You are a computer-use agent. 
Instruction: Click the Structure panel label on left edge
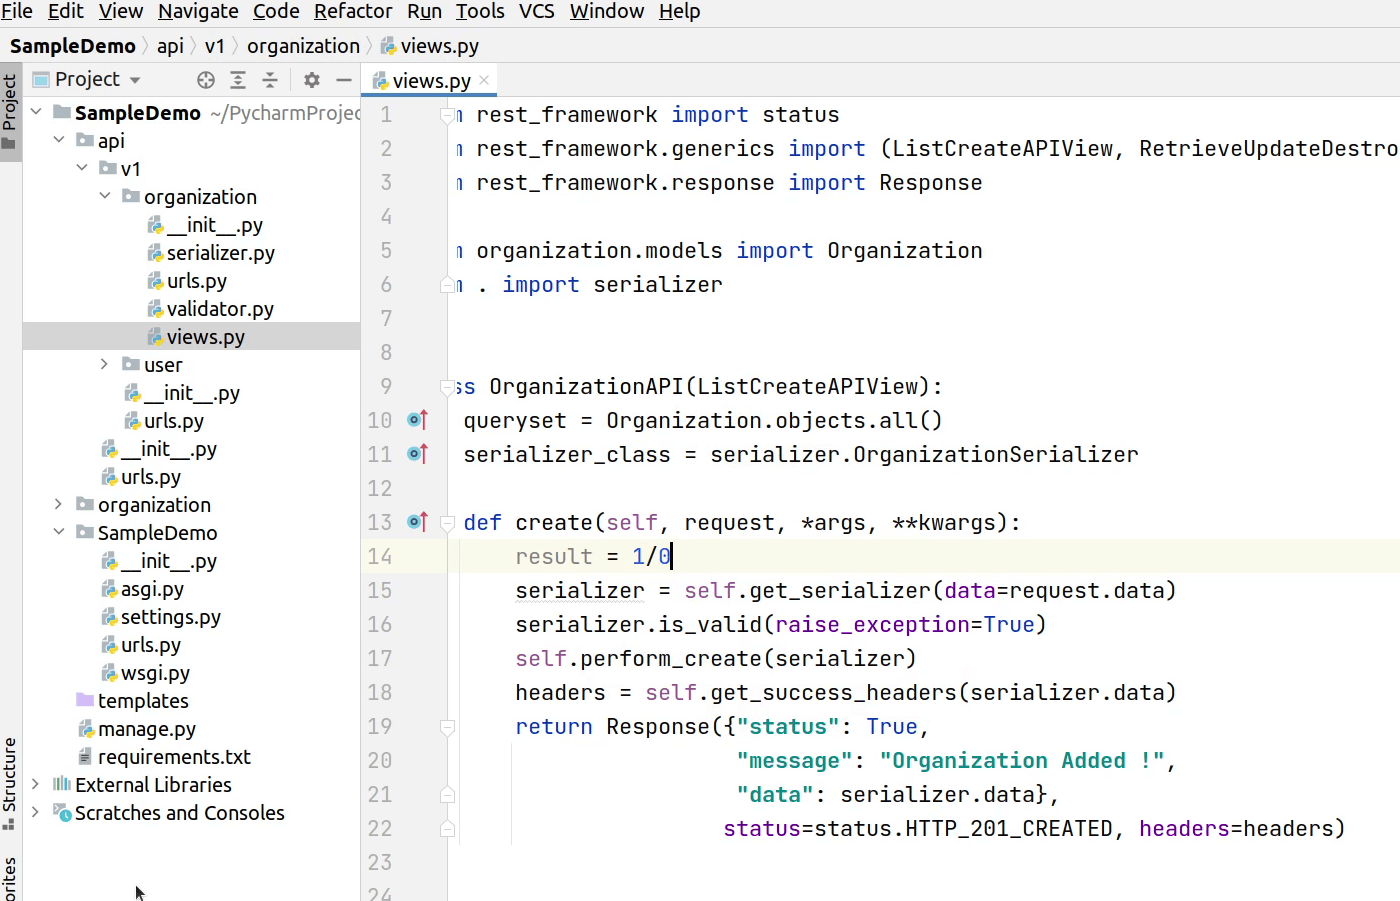pyautogui.click(x=10, y=780)
